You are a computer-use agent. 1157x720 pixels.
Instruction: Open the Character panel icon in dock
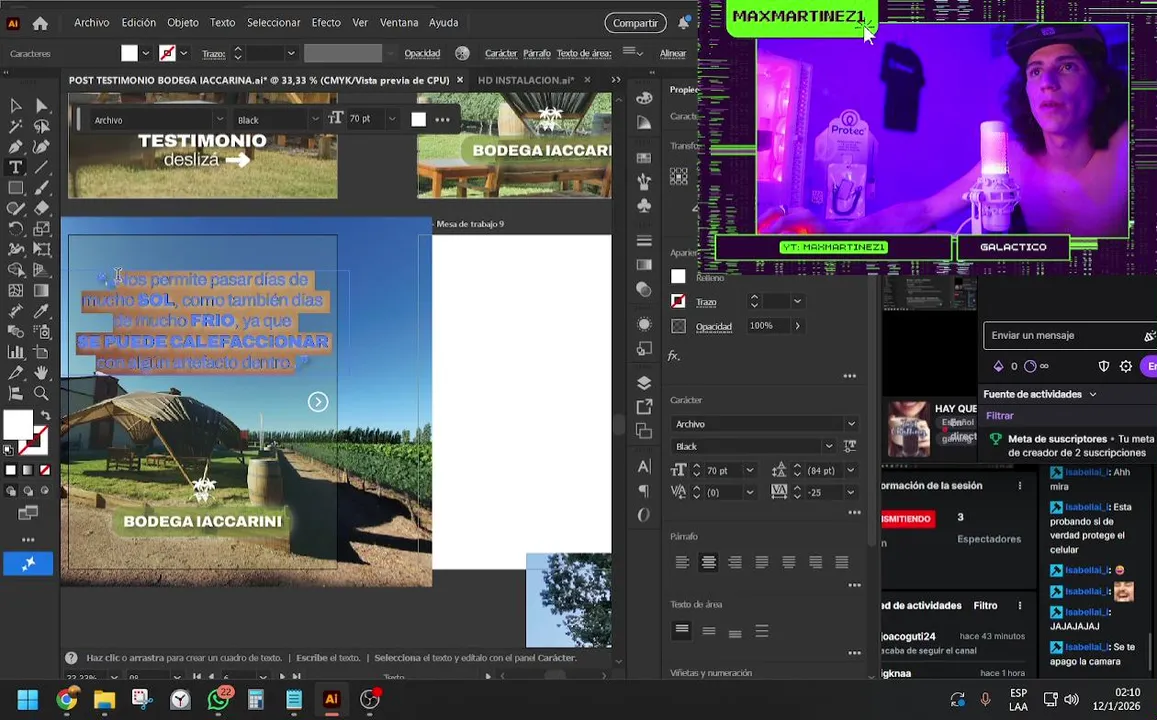point(644,466)
